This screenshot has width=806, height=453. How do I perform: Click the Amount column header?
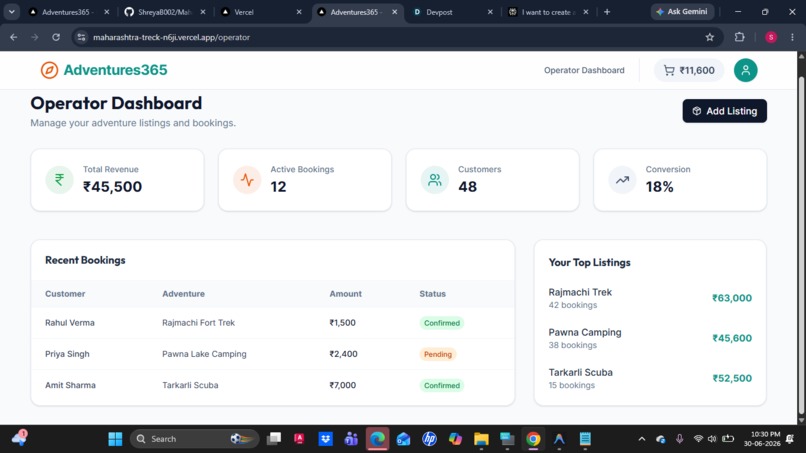coord(345,294)
